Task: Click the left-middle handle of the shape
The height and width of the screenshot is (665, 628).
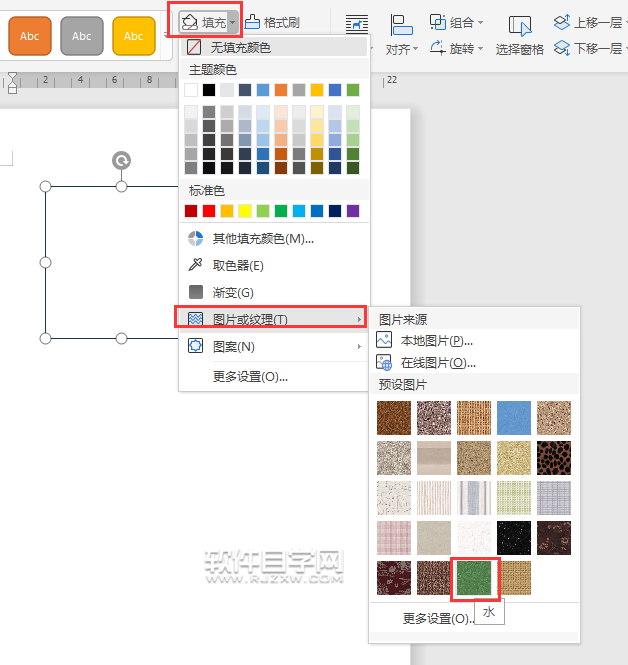Action: [45, 263]
